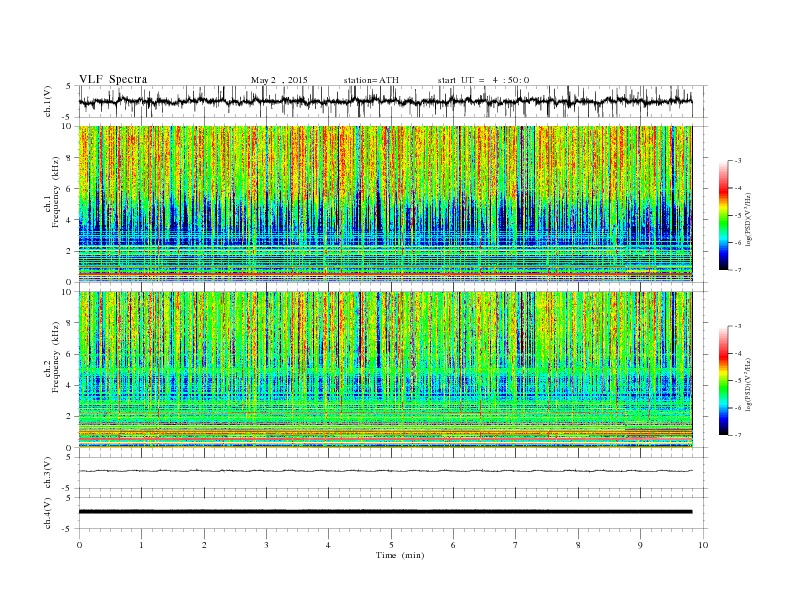Click the "6" kHz tick of ch.1 spectrogram
Viewport: 792px width, 612px height.
coord(70,189)
